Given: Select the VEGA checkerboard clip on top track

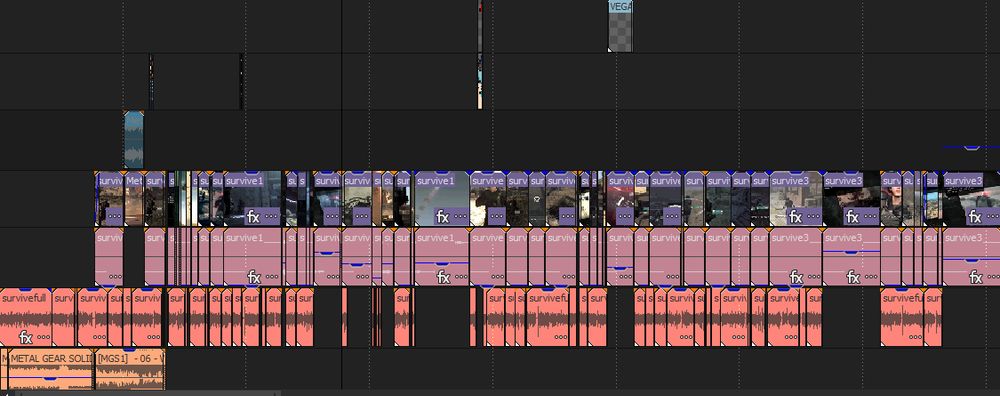Looking at the screenshot, I should (x=621, y=26).
